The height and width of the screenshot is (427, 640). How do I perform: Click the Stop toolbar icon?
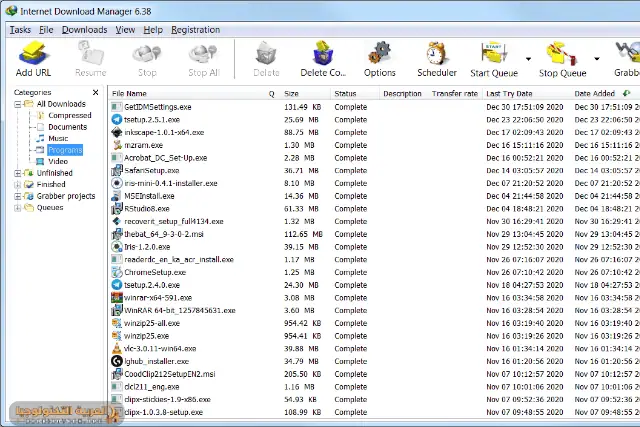click(147, 54)
